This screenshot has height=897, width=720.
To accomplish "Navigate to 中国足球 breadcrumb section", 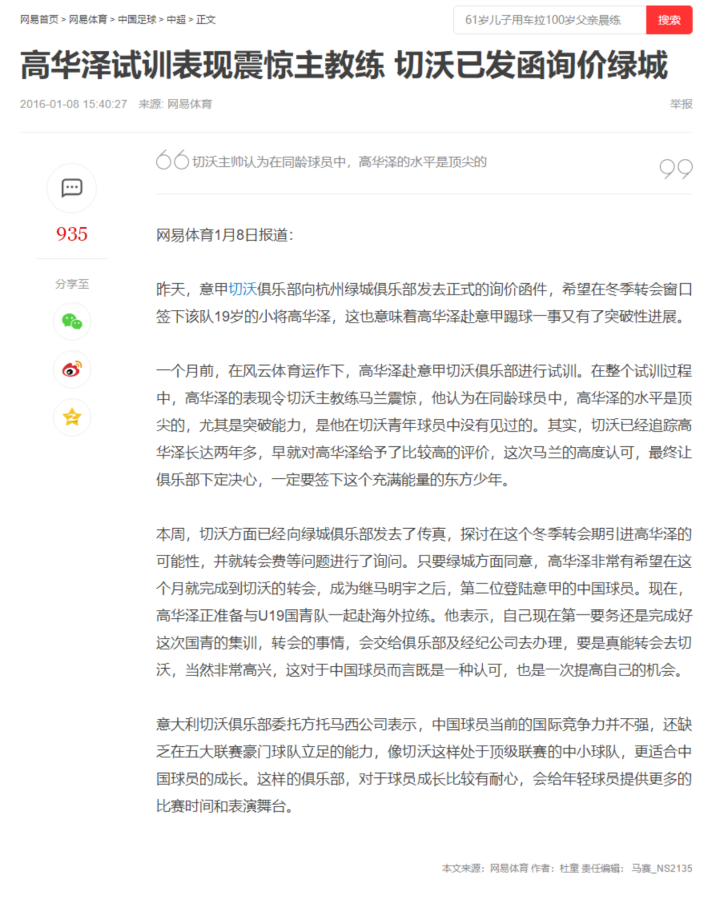I will click(x=137, y=20).
